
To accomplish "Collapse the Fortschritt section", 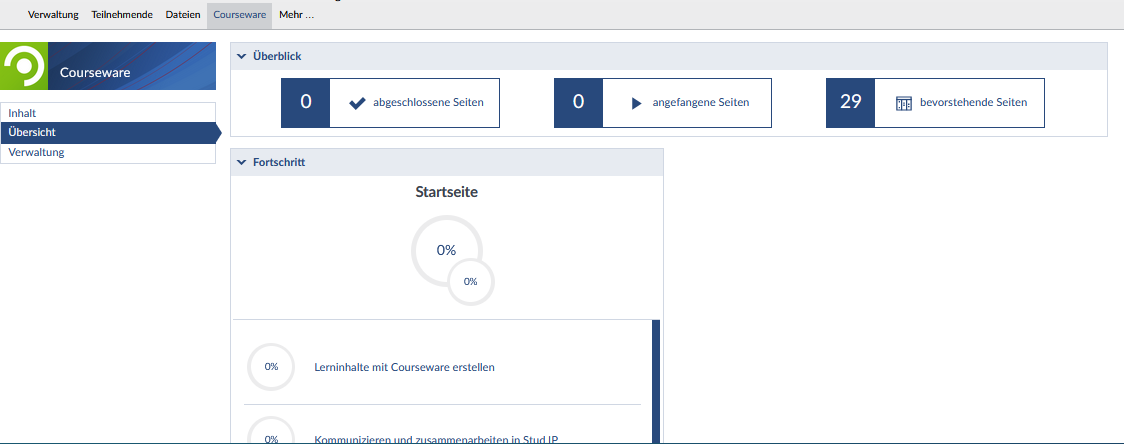I will point(242,162).
